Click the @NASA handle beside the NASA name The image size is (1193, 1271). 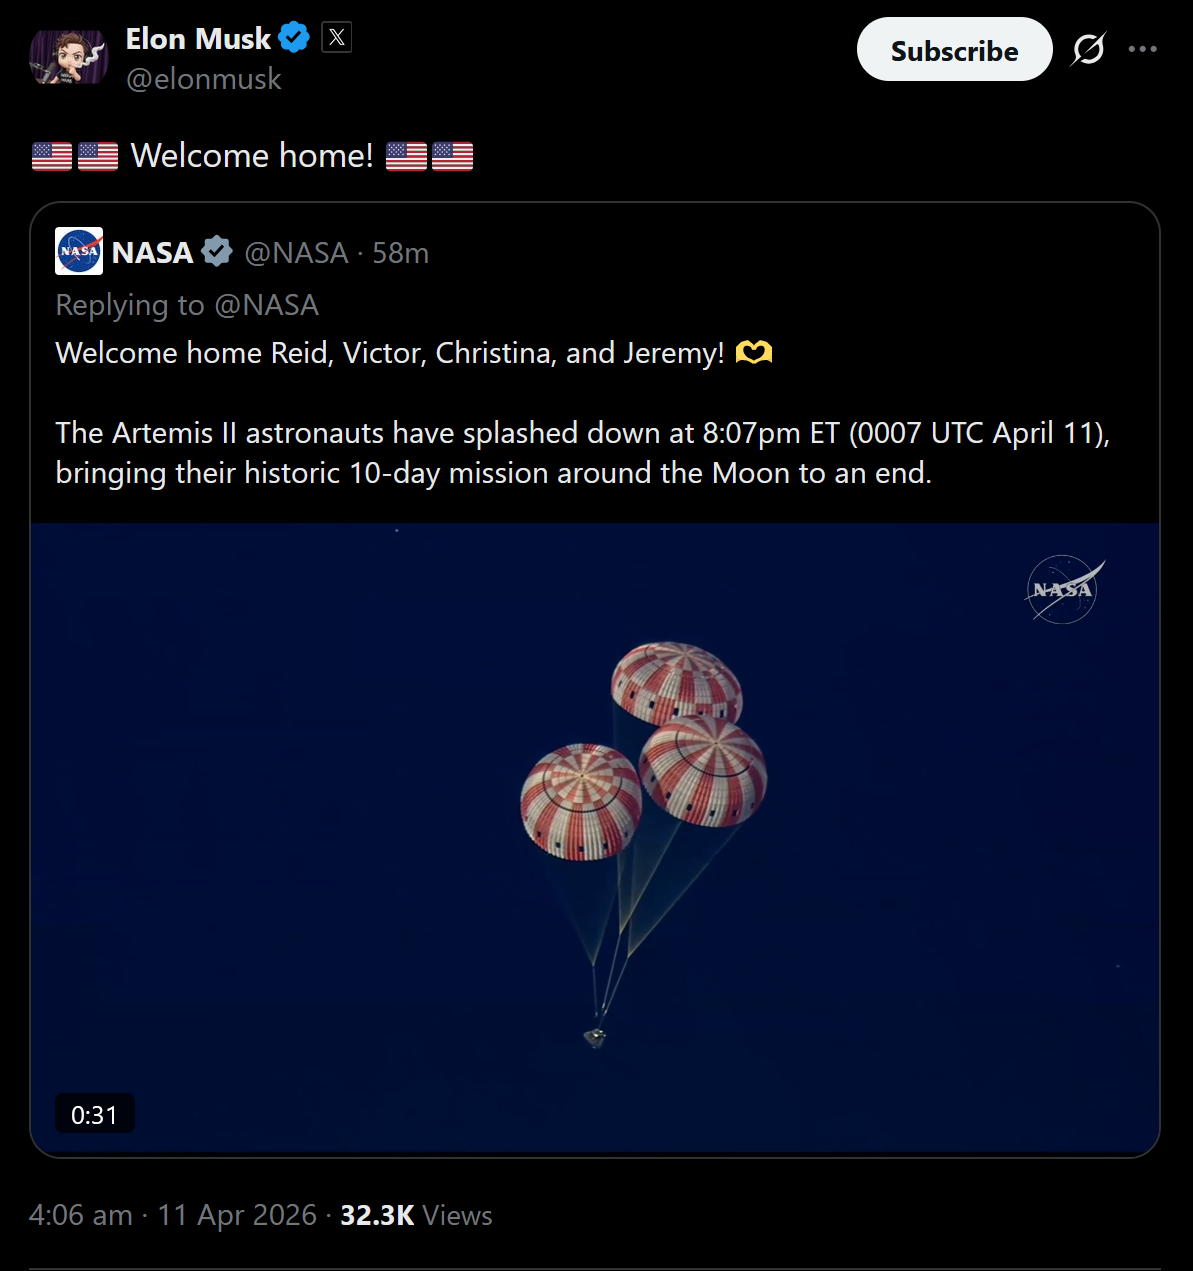click(x=296, y=253)
